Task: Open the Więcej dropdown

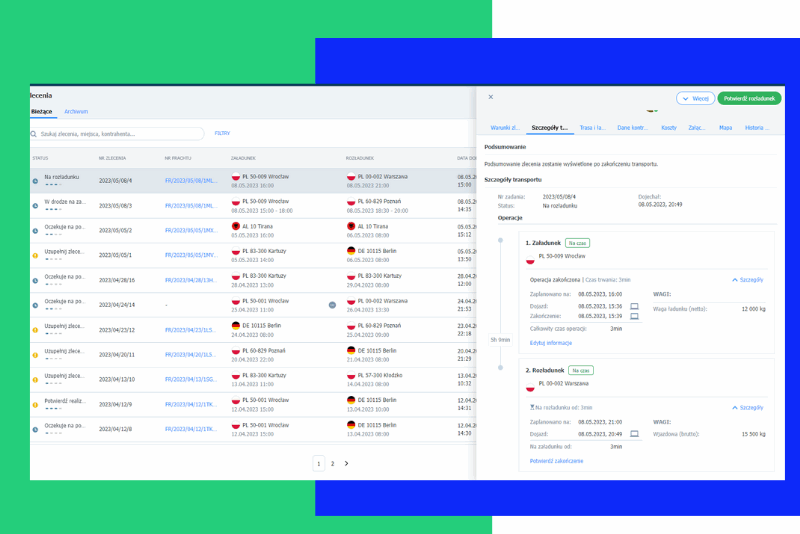Action: coord(695,99)
